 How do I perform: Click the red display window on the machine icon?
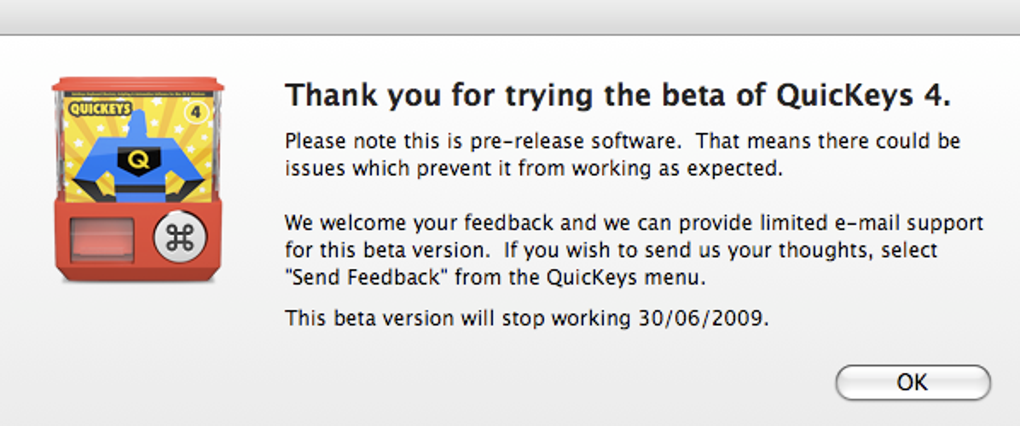pos(101,240)
